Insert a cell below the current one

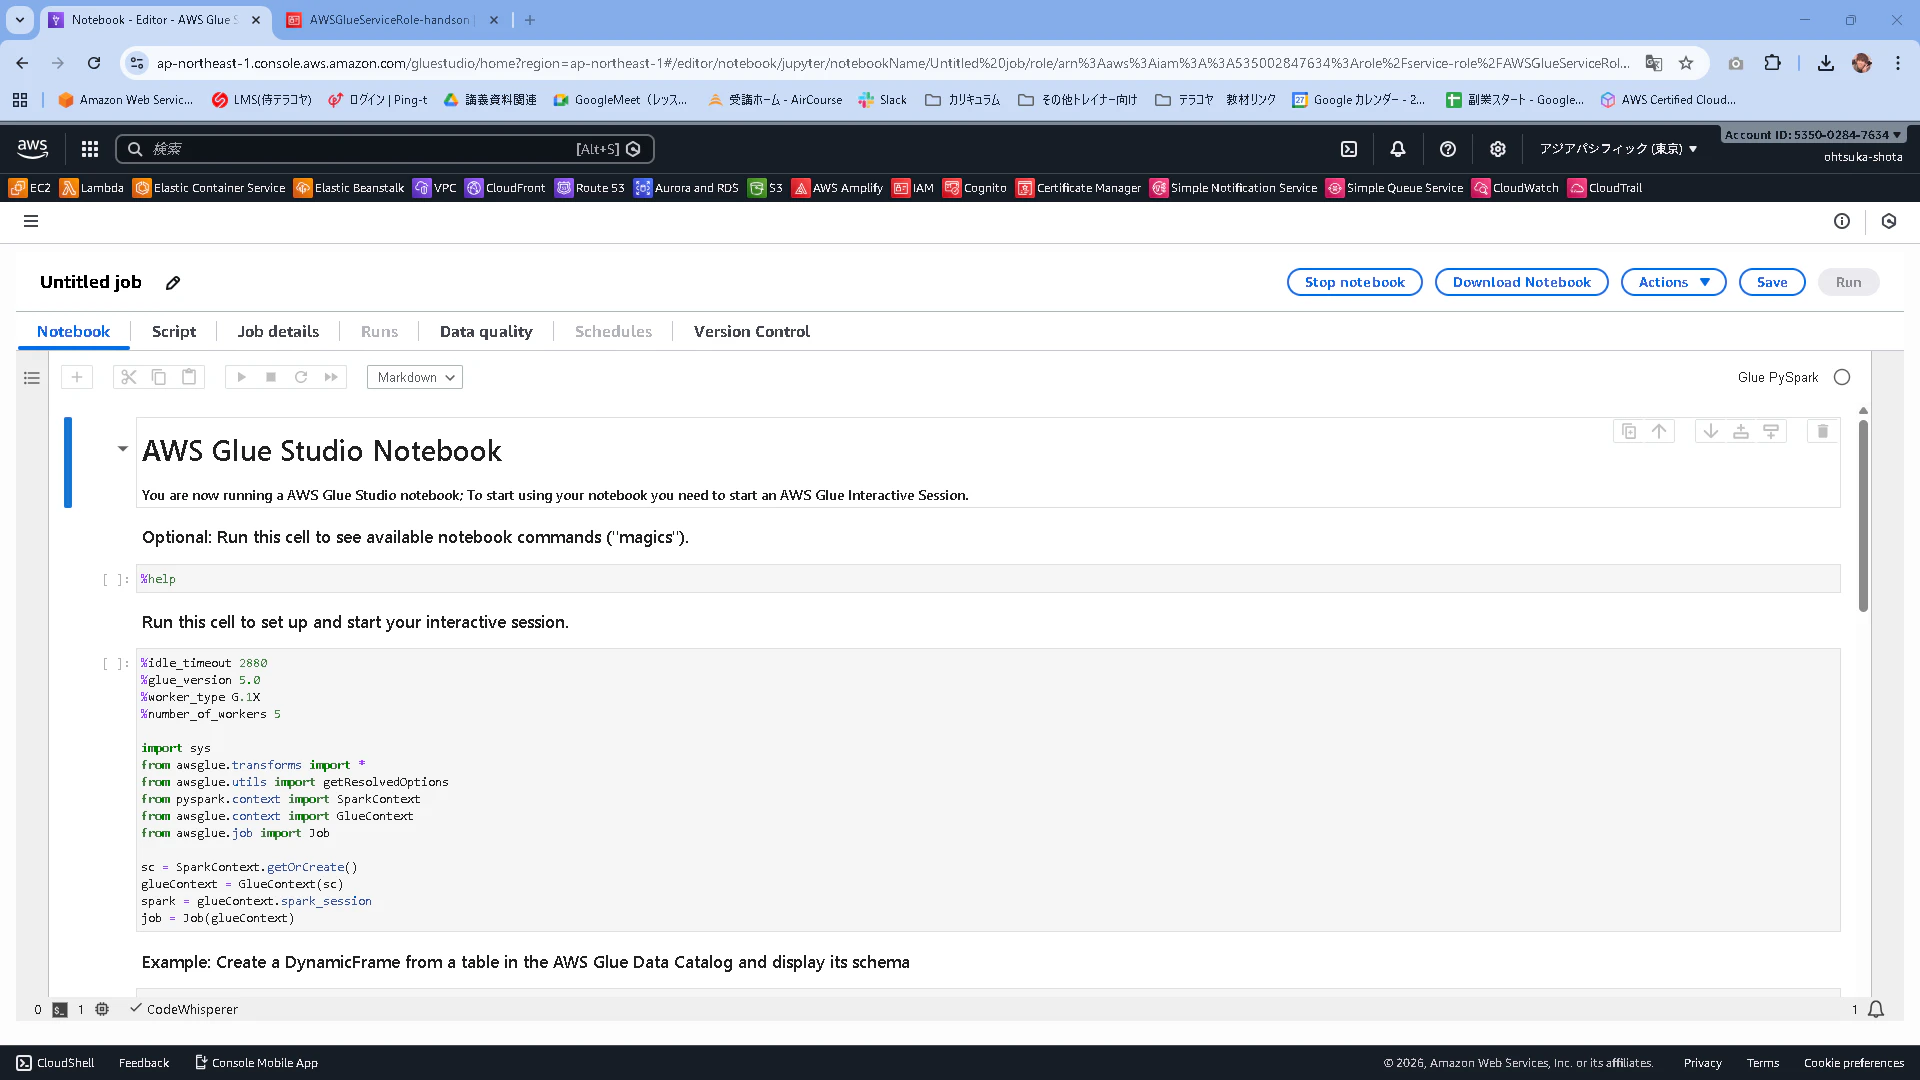coord(1771,431)
